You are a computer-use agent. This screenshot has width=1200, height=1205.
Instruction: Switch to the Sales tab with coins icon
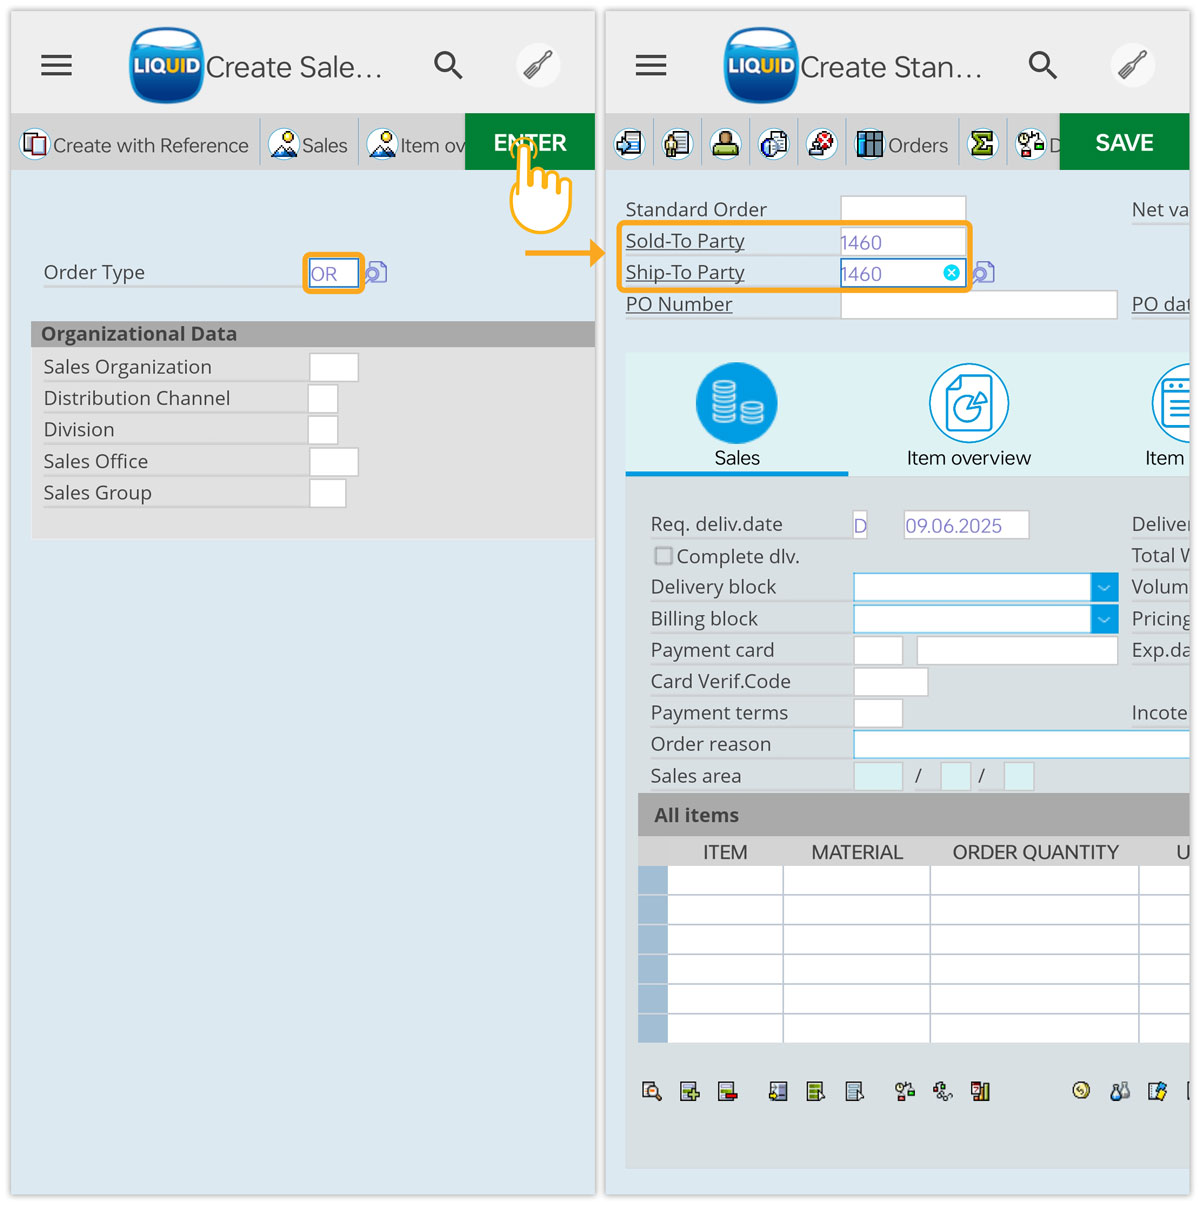coord(737,415)
